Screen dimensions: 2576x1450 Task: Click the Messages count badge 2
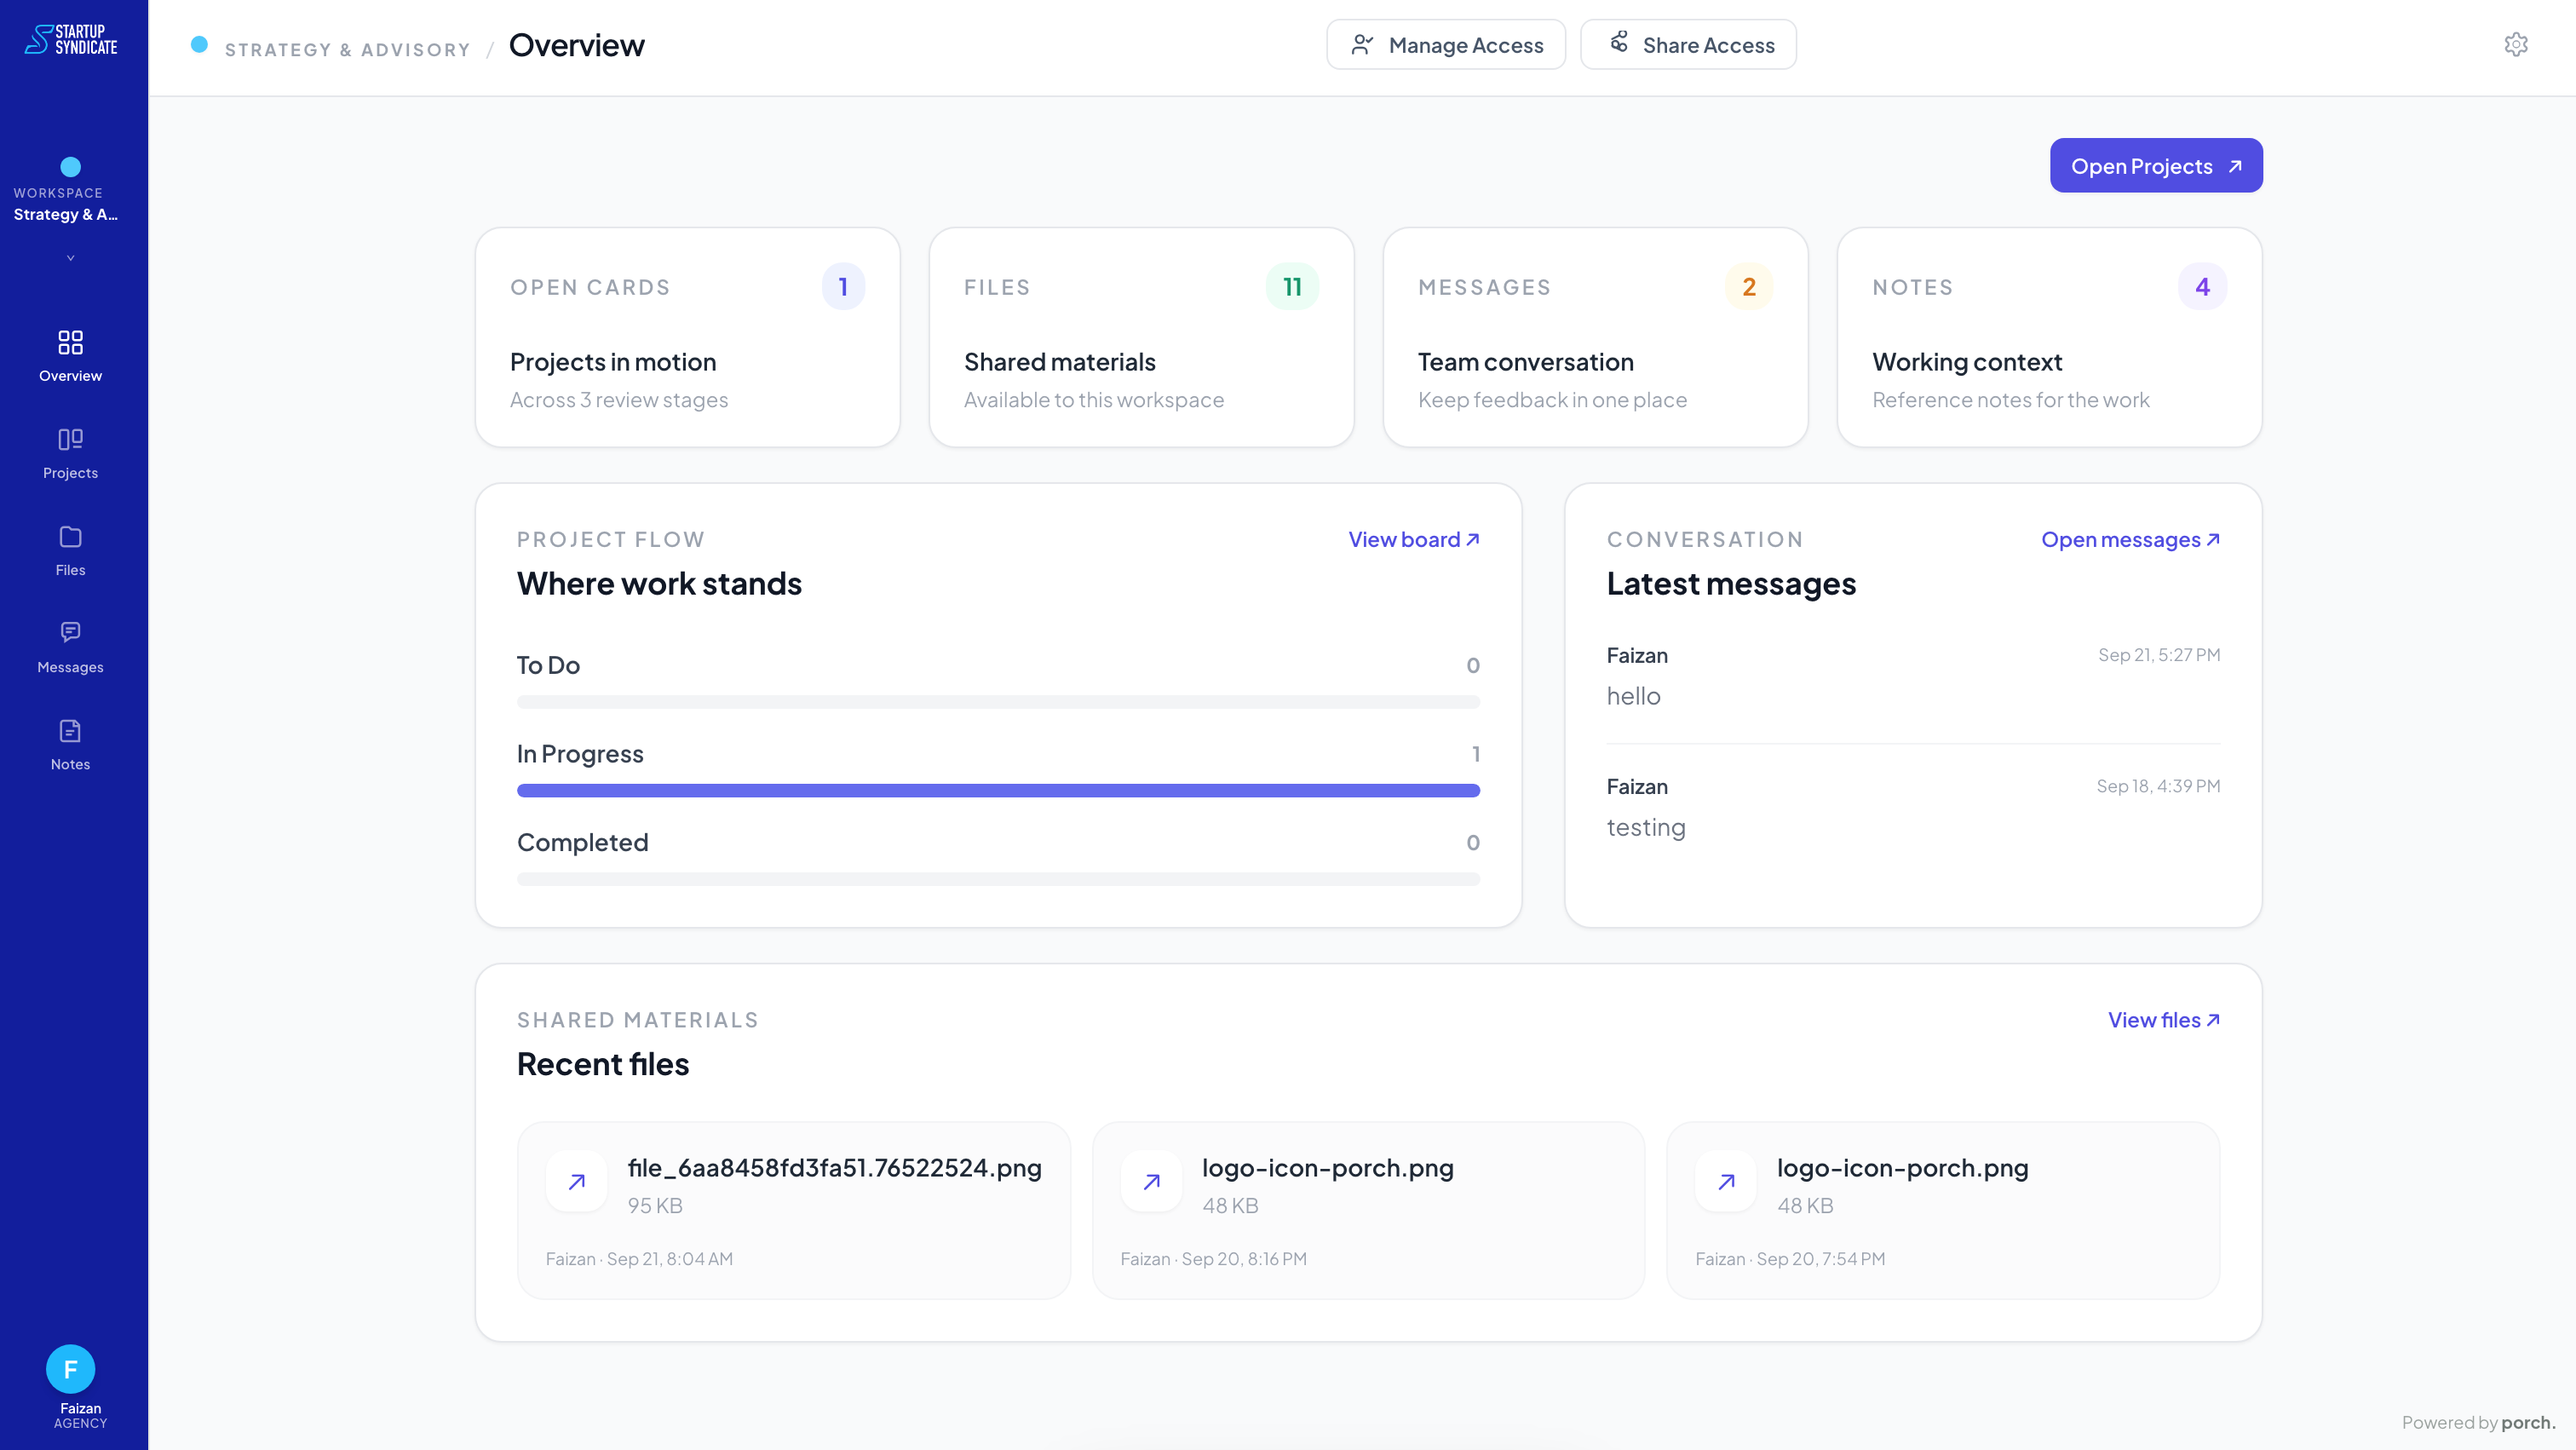click(x=1749, y=287)
